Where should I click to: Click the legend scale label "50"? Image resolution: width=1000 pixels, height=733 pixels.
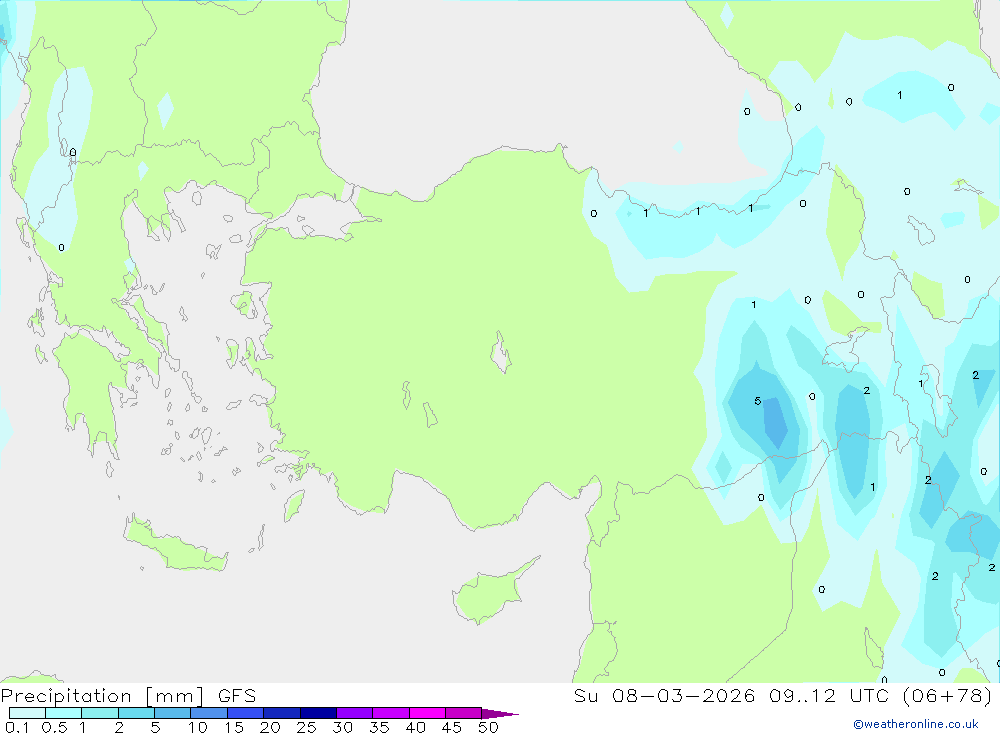click(x=488, y=727)
